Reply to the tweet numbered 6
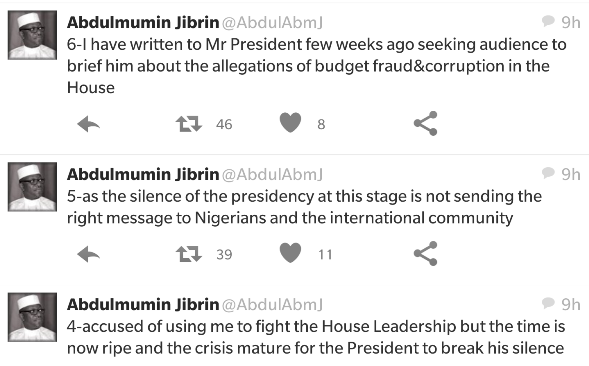Screen dimensions: 589x366 [89, 124]
